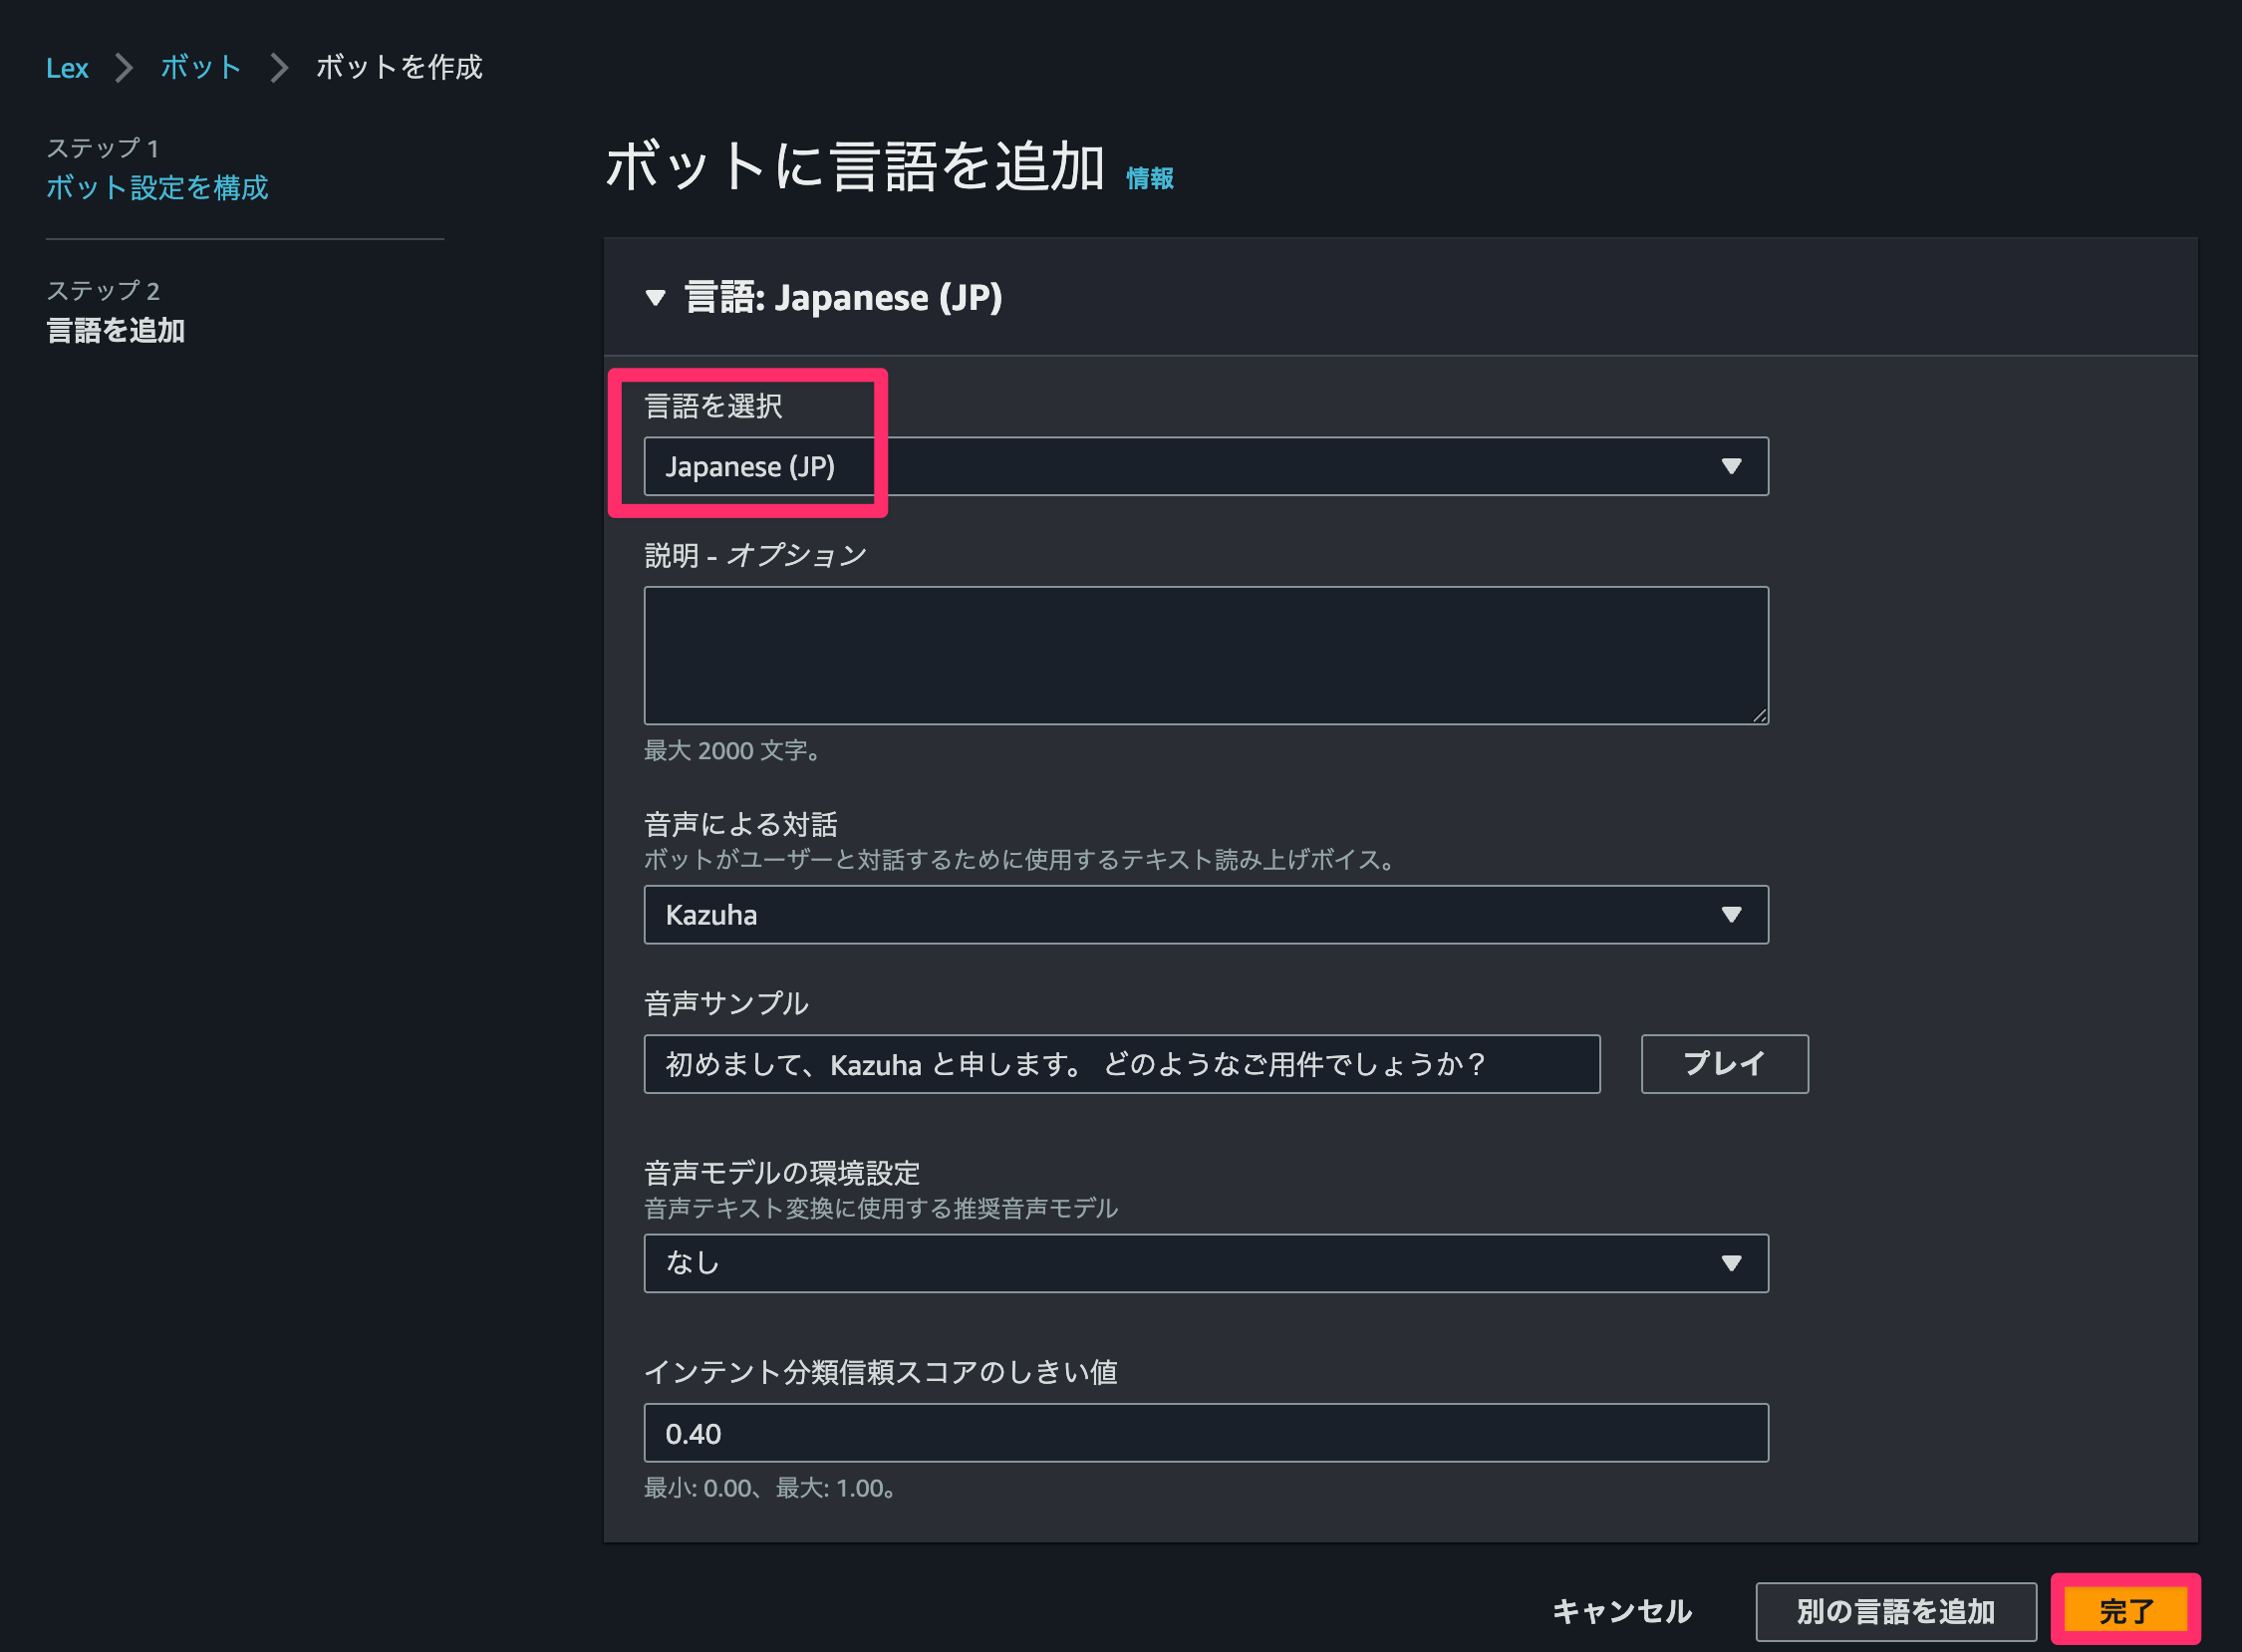Click the arrow icon on the Kazuha selector
2242x1652 pixels.
tap(1733, 914)
